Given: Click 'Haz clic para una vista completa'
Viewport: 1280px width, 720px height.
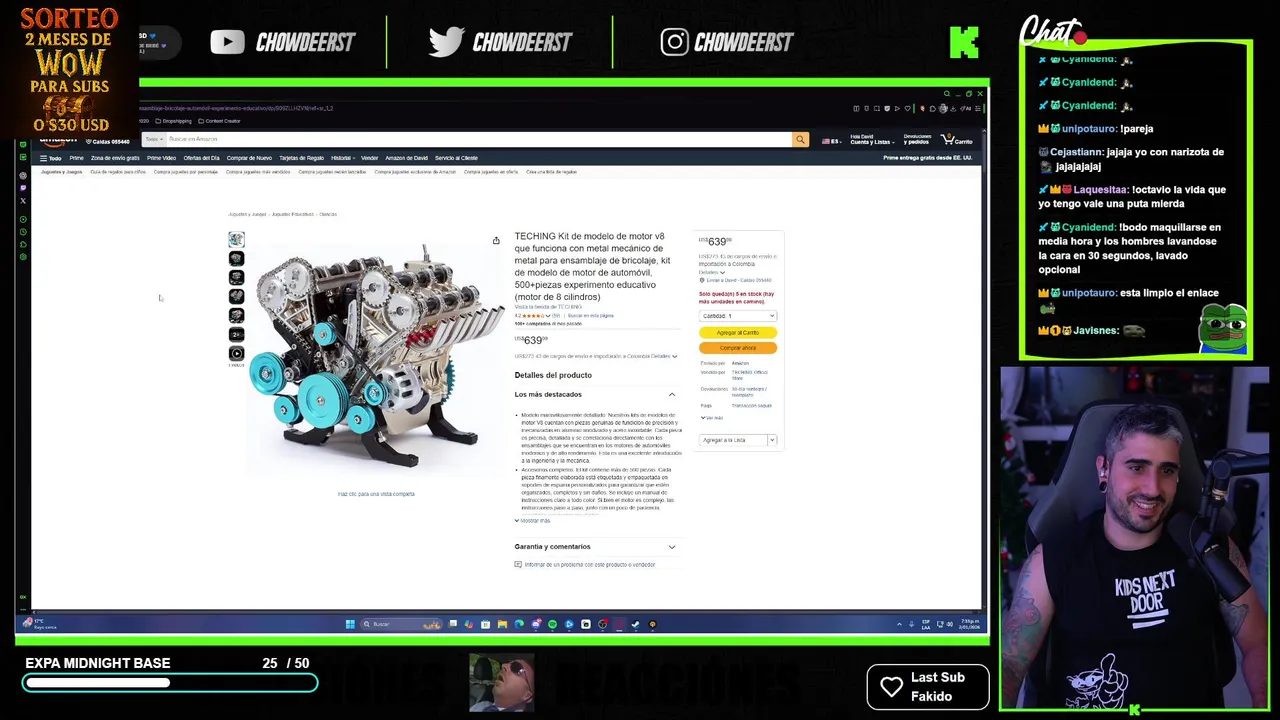Looking at the screenshot, I should click(376, 494).
